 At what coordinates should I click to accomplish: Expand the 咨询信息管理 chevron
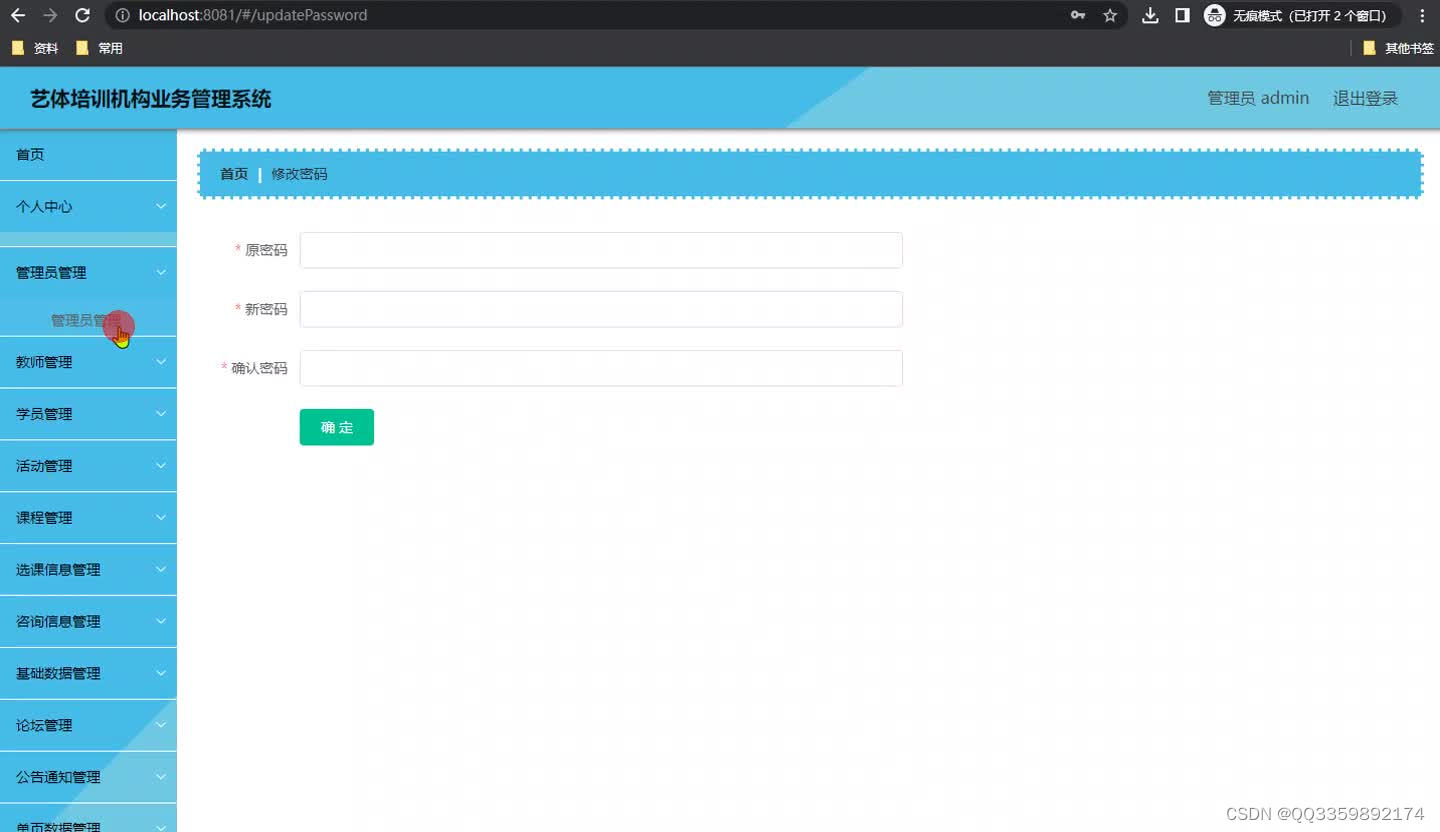pos(161,622)
